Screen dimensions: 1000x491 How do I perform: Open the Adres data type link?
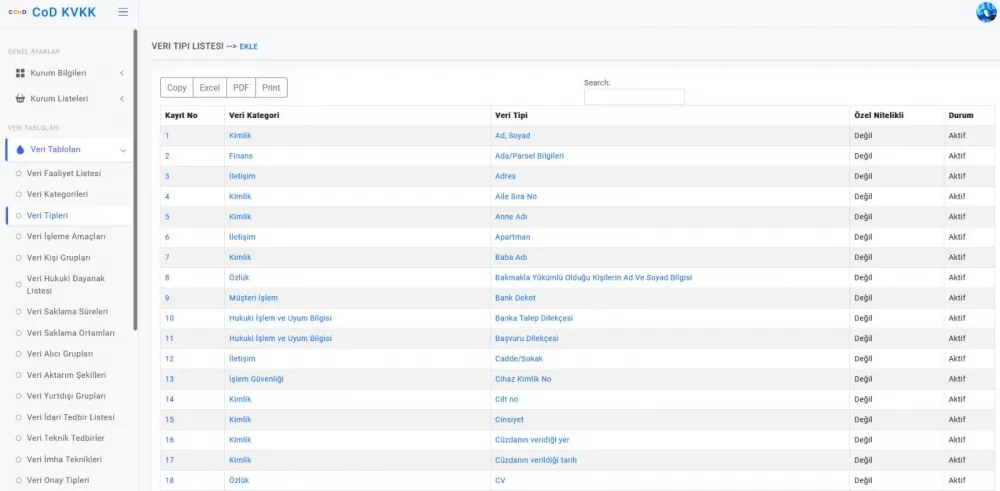tap(506, 176)
